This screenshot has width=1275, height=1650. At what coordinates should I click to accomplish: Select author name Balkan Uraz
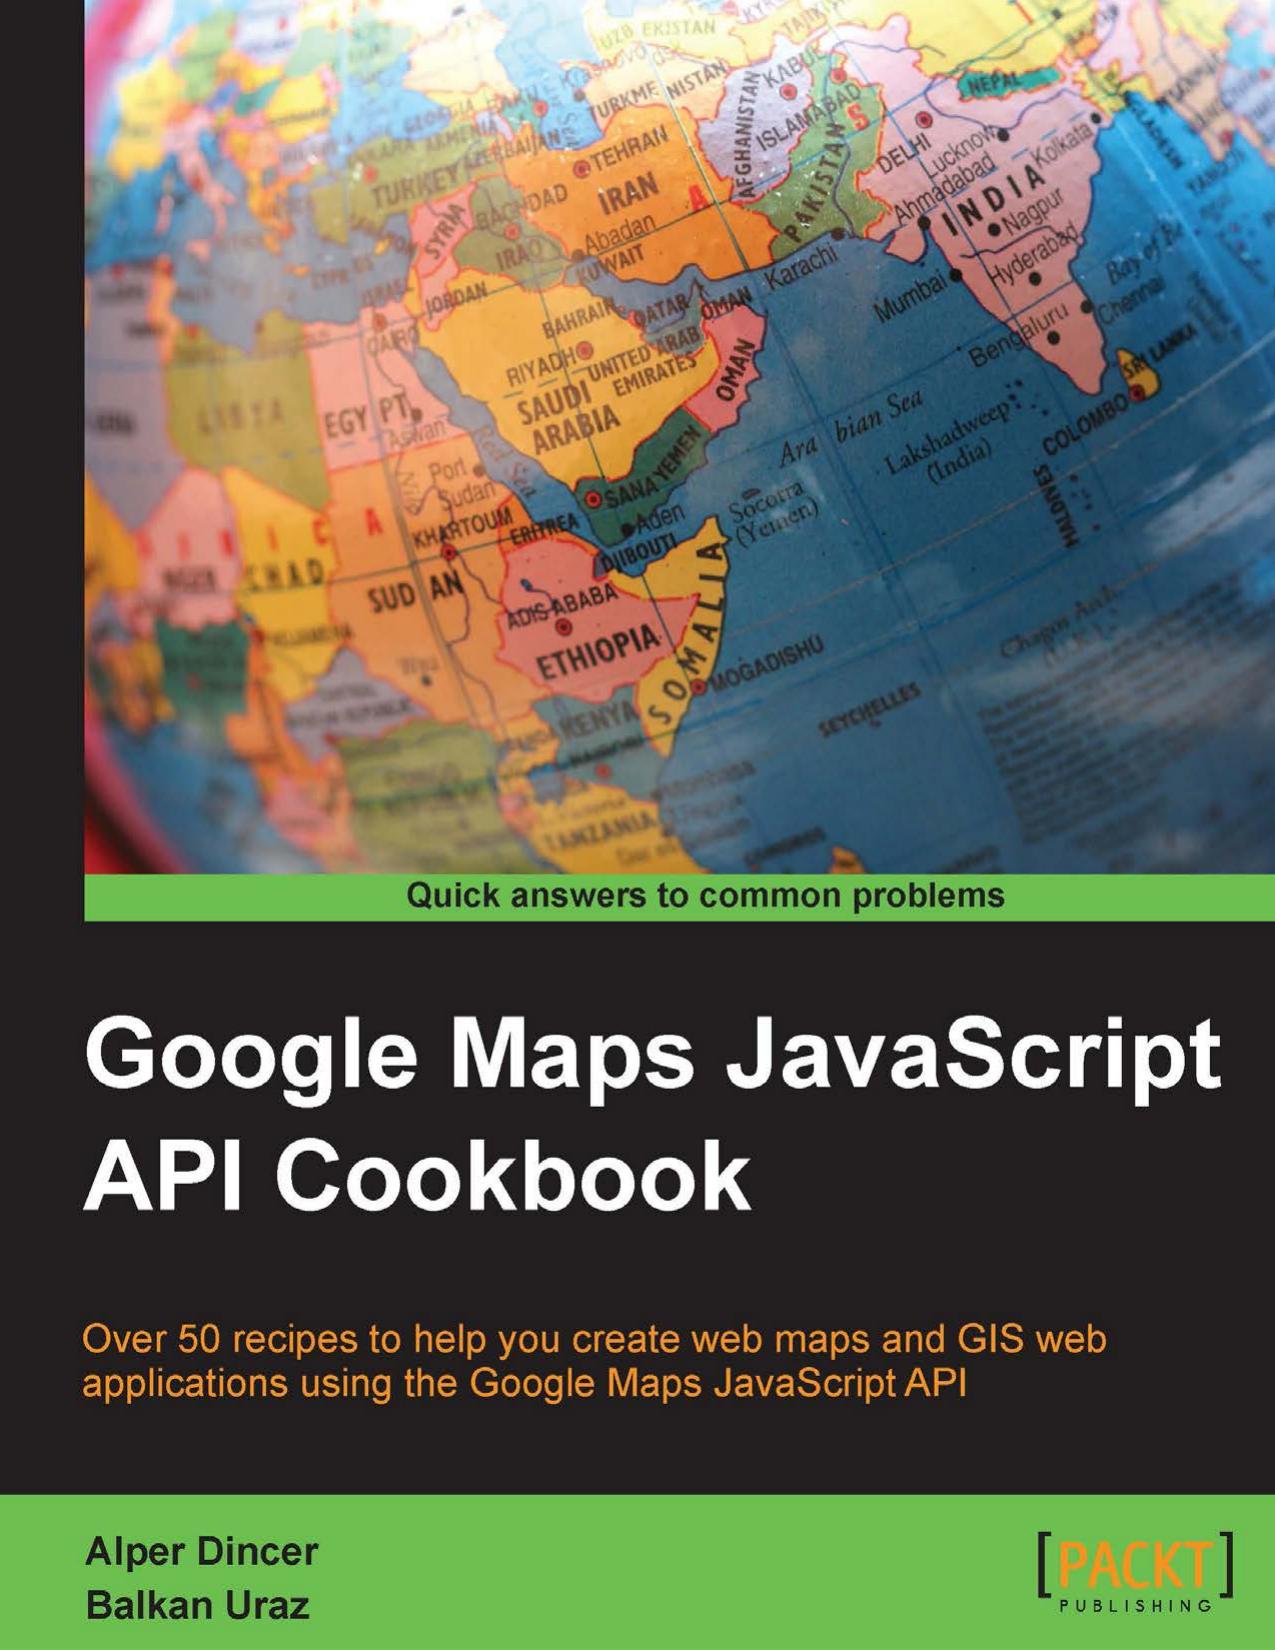click(197, 1606)
